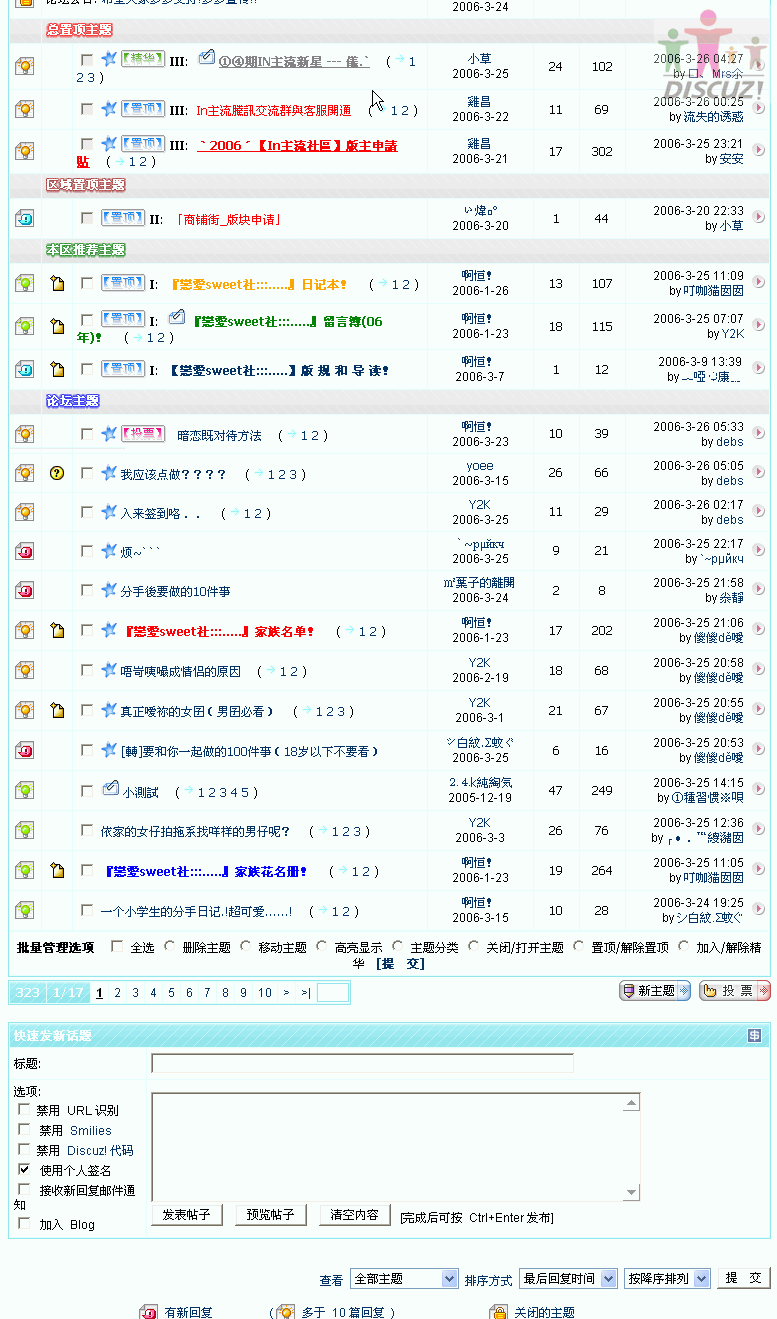Click blue star icon beside 真正嗳祢的女囝
777x1319 pixels.
[x=109, y=710]
